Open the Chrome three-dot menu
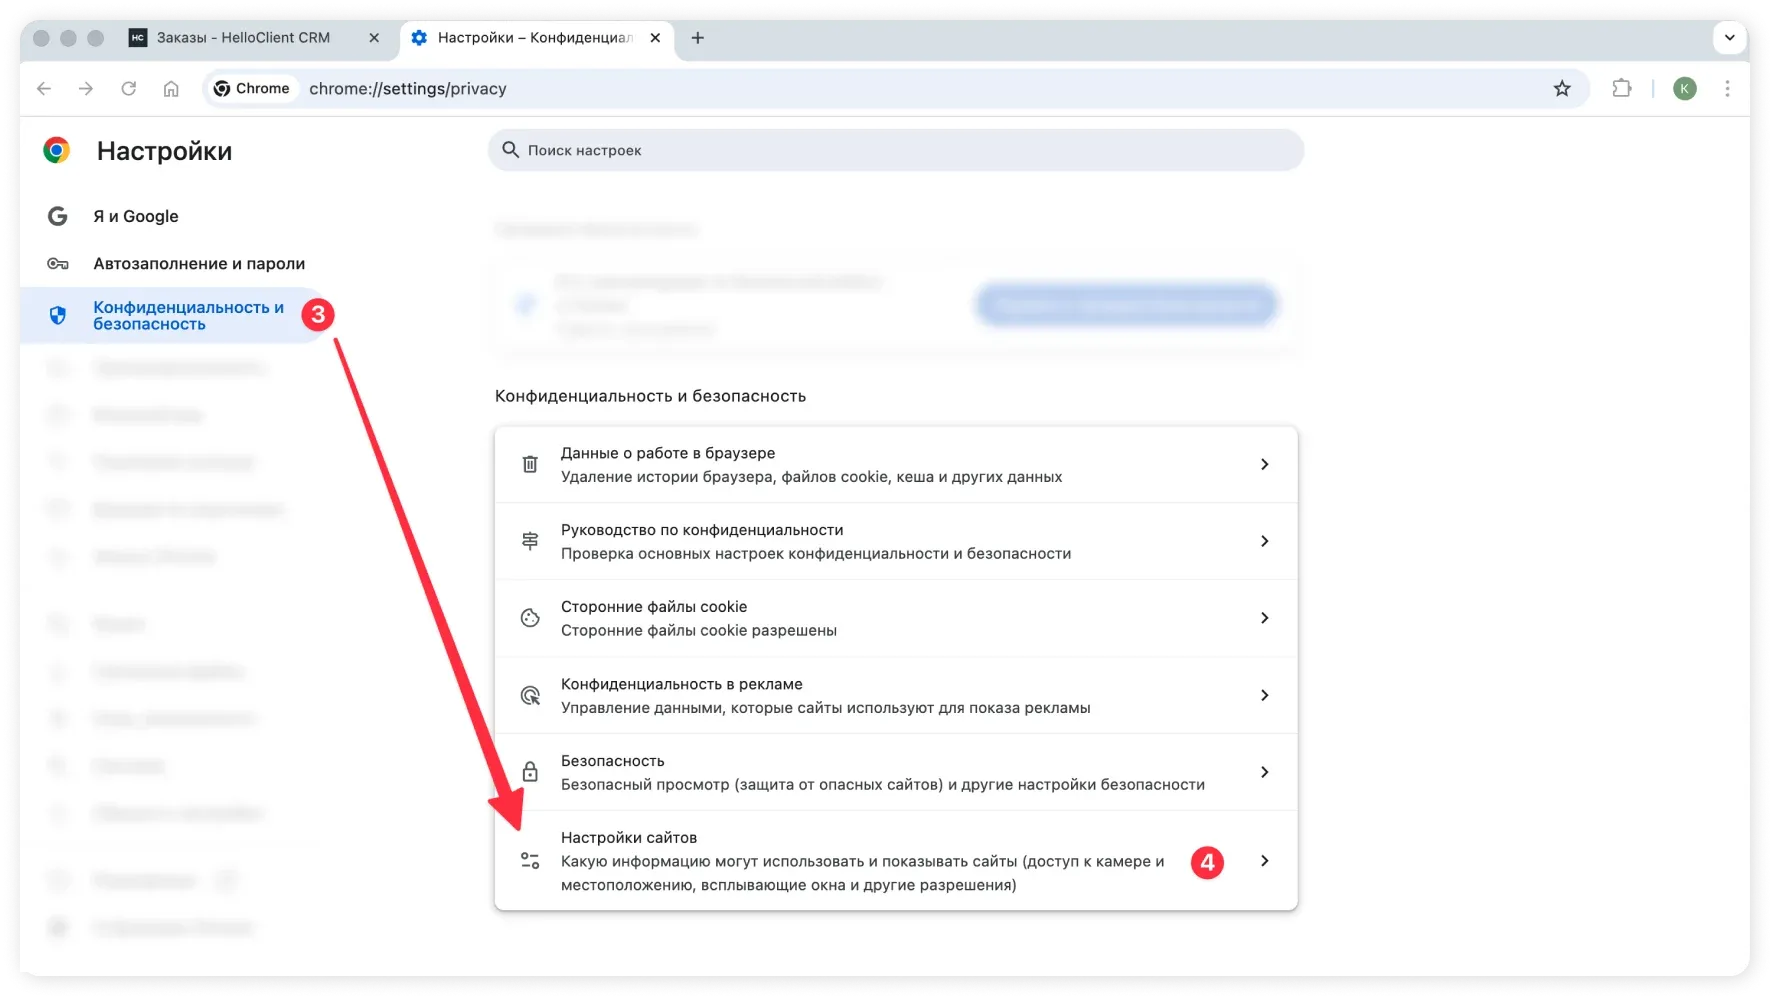The image size is (1770, 996). pos(1727,89)
